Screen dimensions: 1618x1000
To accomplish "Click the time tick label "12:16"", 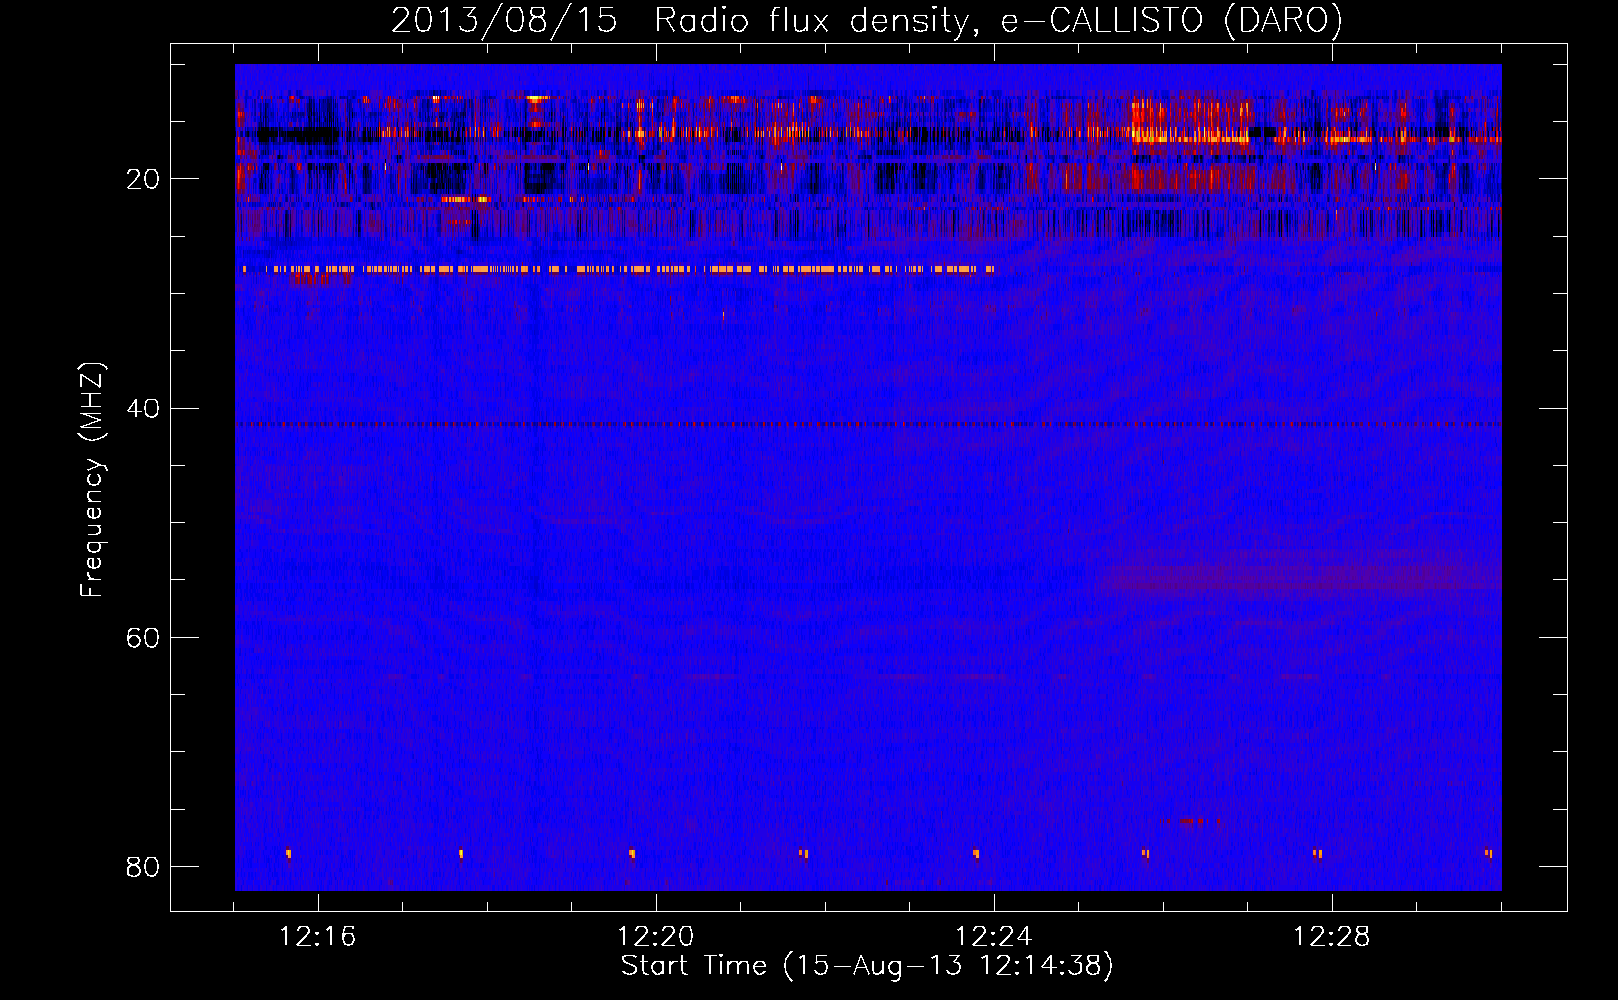I will click(x=317, y=937).
